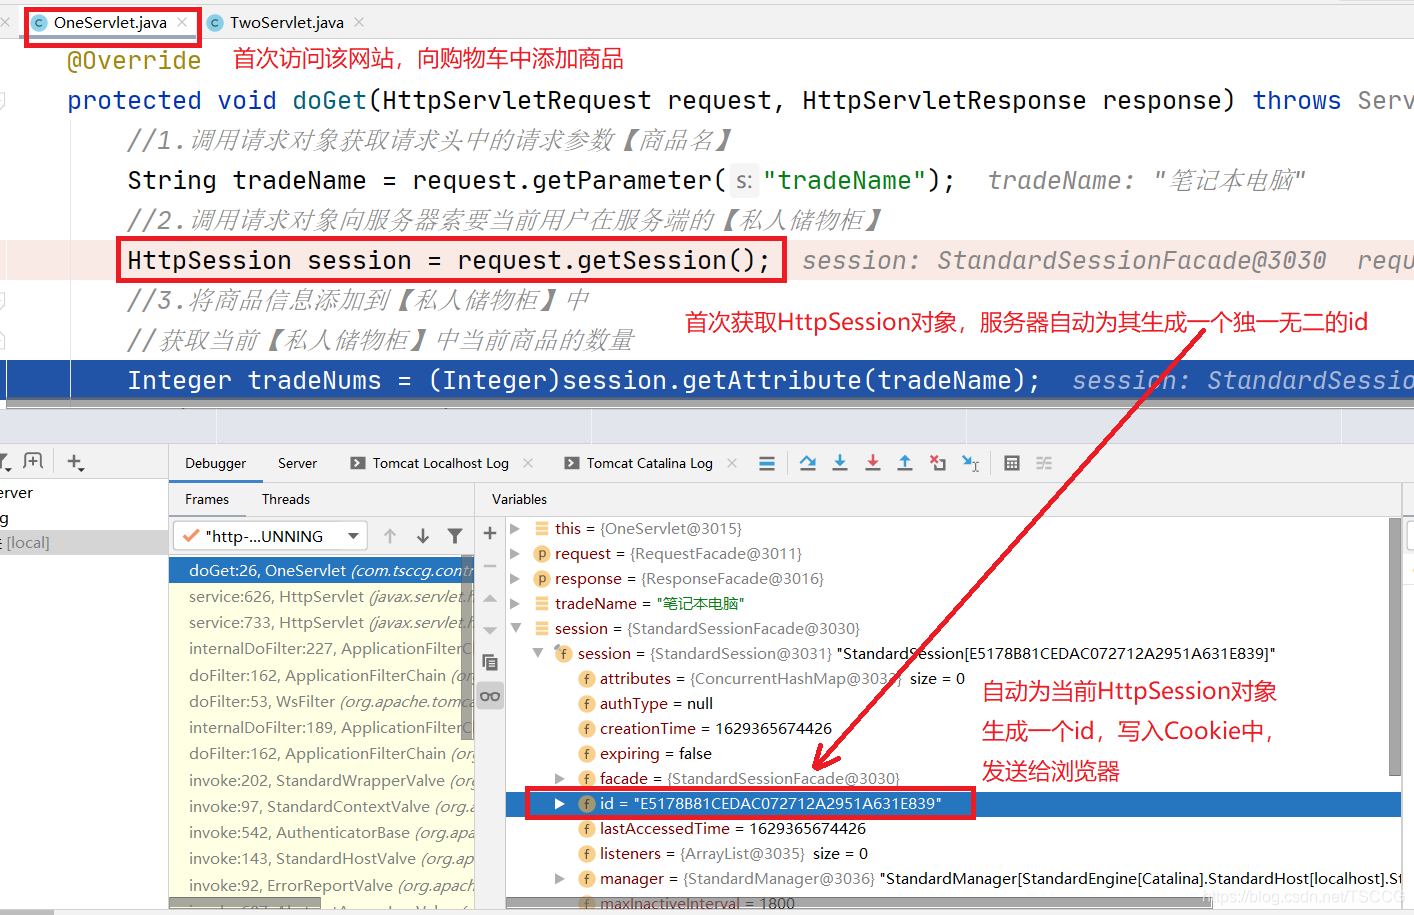Viewport: 1414px width, 915px height.
Task: Select the invoke:542, AuthenticatorBase frame
Action: (322, 832)
